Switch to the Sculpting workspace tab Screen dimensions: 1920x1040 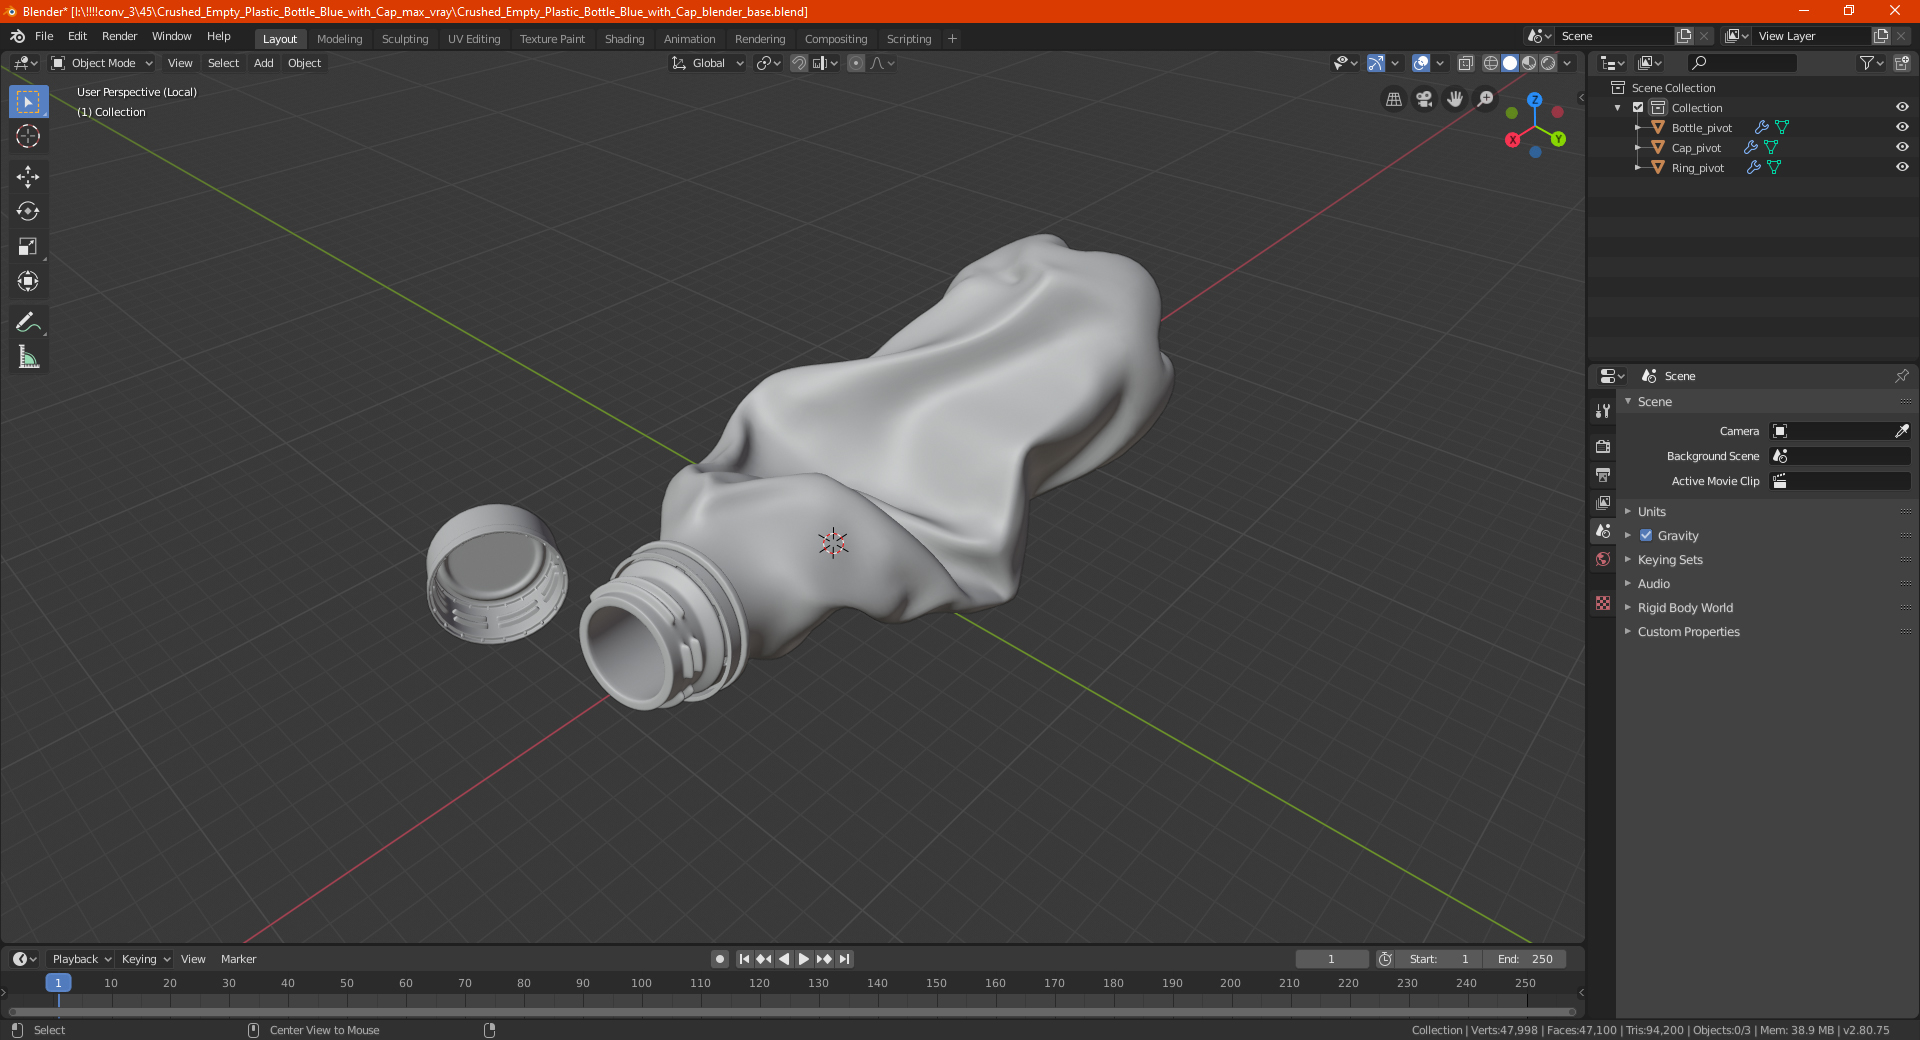[405, 39]
